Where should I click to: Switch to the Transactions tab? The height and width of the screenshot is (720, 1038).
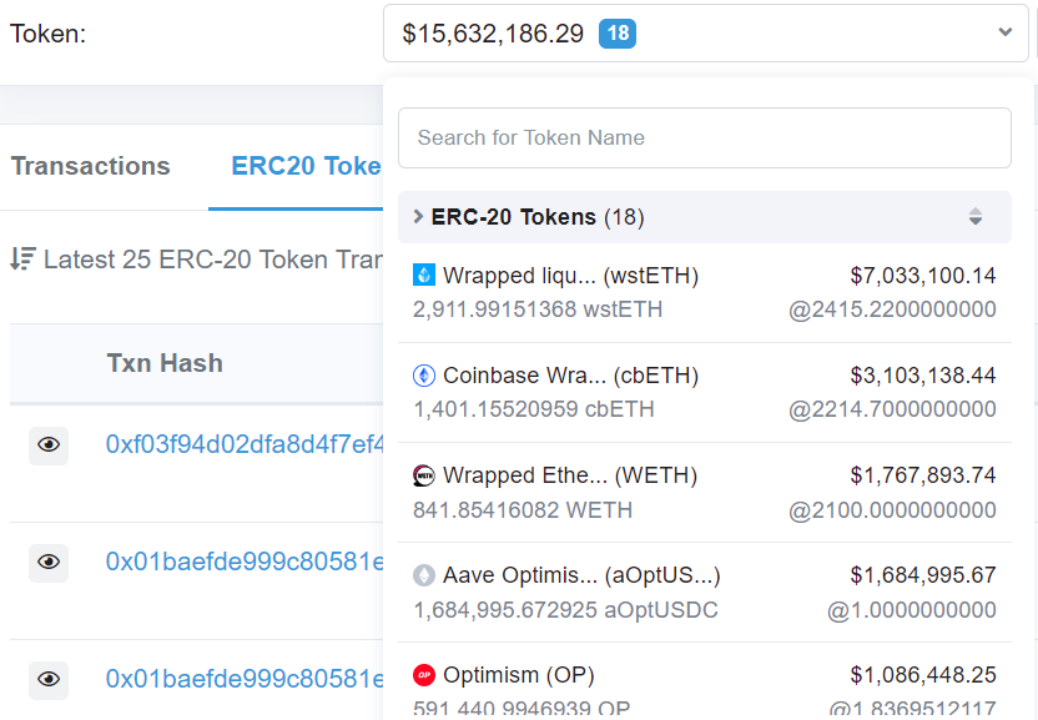(91, 166)
